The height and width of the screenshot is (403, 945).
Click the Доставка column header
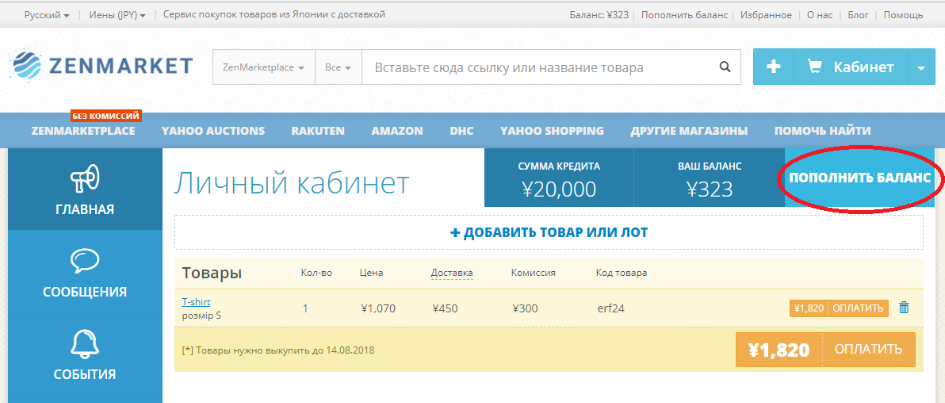tap(451, 273)
